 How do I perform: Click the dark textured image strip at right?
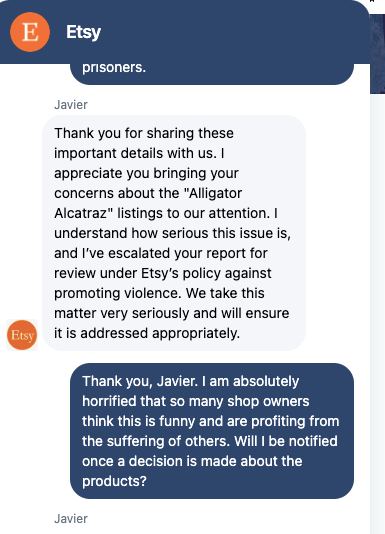377,54
